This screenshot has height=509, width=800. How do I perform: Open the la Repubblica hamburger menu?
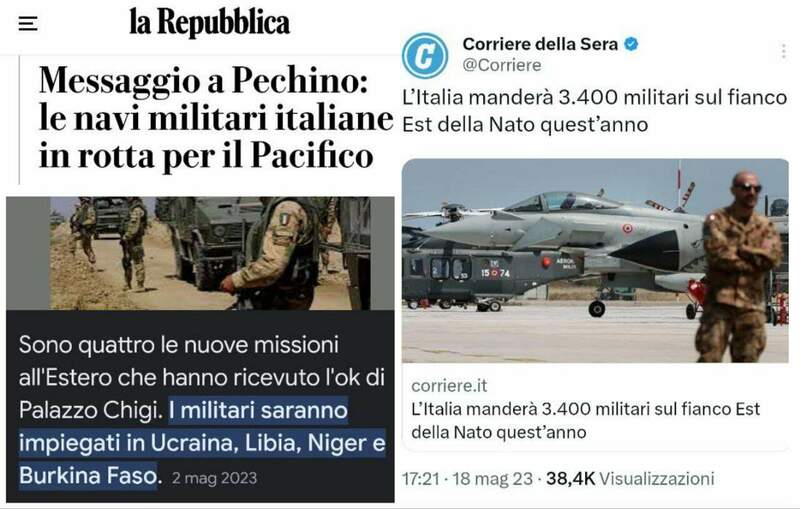(x=28, y=23)
